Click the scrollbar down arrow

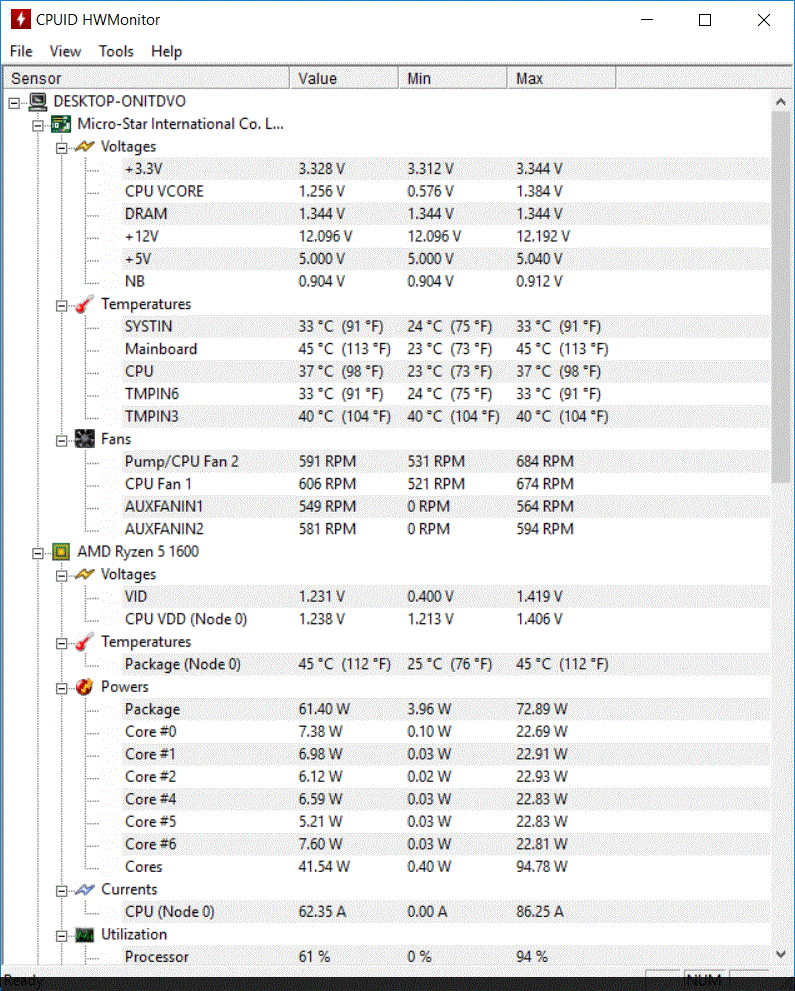tap(780, 954)
